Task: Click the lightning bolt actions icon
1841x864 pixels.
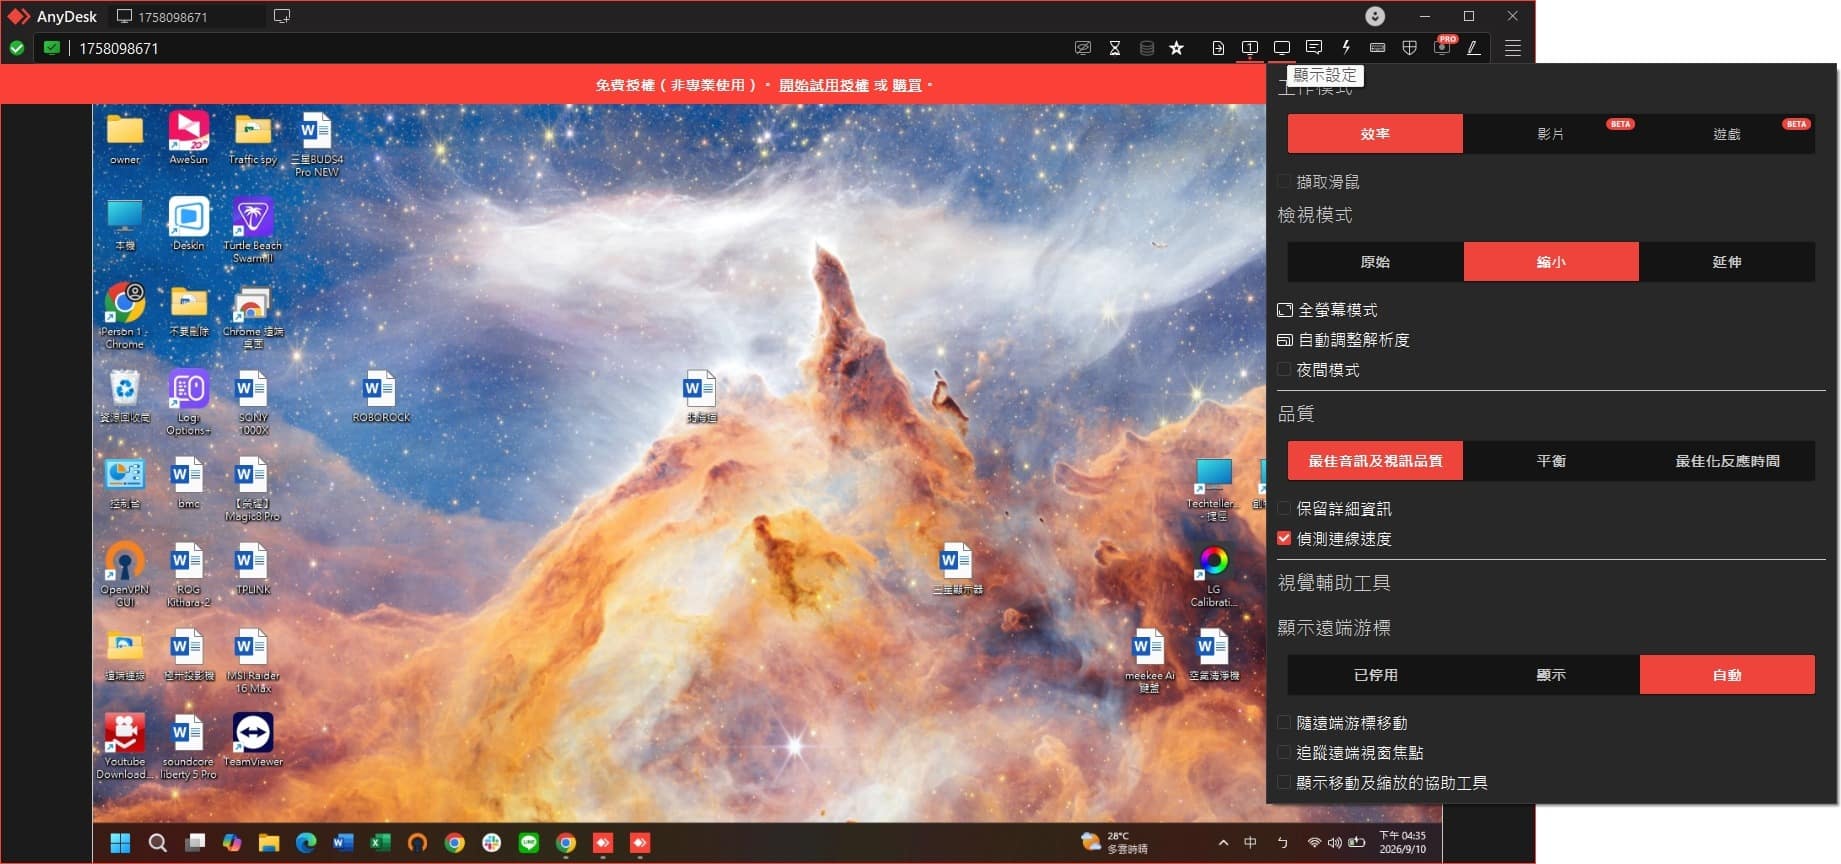Action: tap(1346, 47)
